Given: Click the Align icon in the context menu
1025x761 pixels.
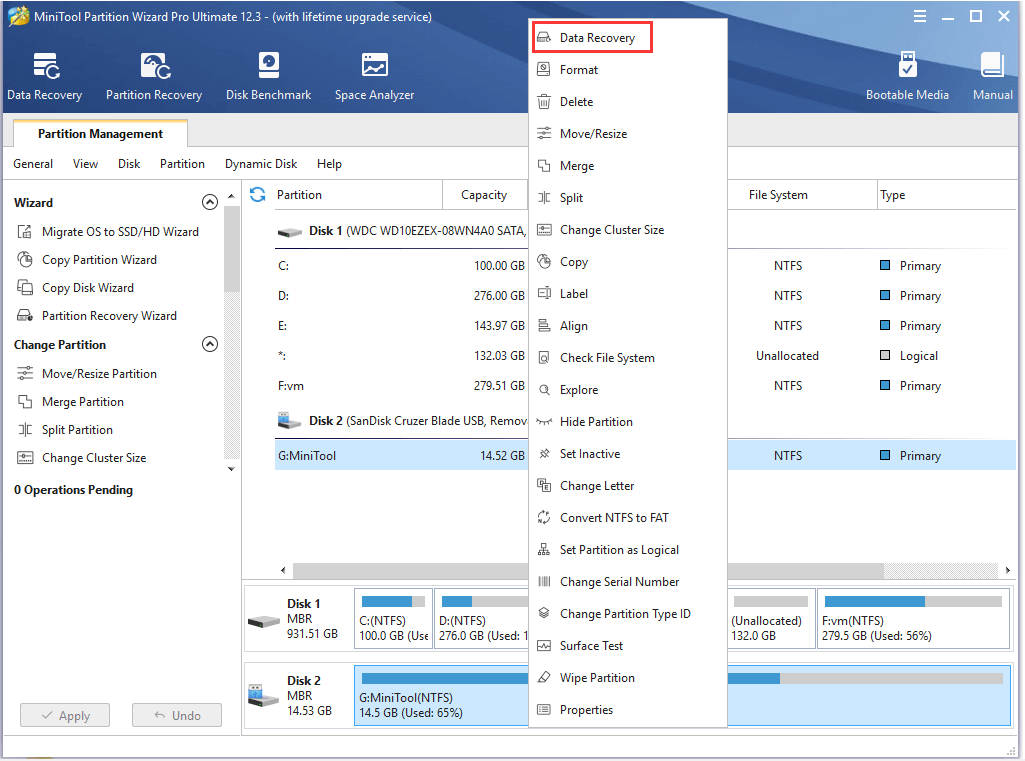Looking at the screenshot, I should pyautogui.click(x=544, y=326).
